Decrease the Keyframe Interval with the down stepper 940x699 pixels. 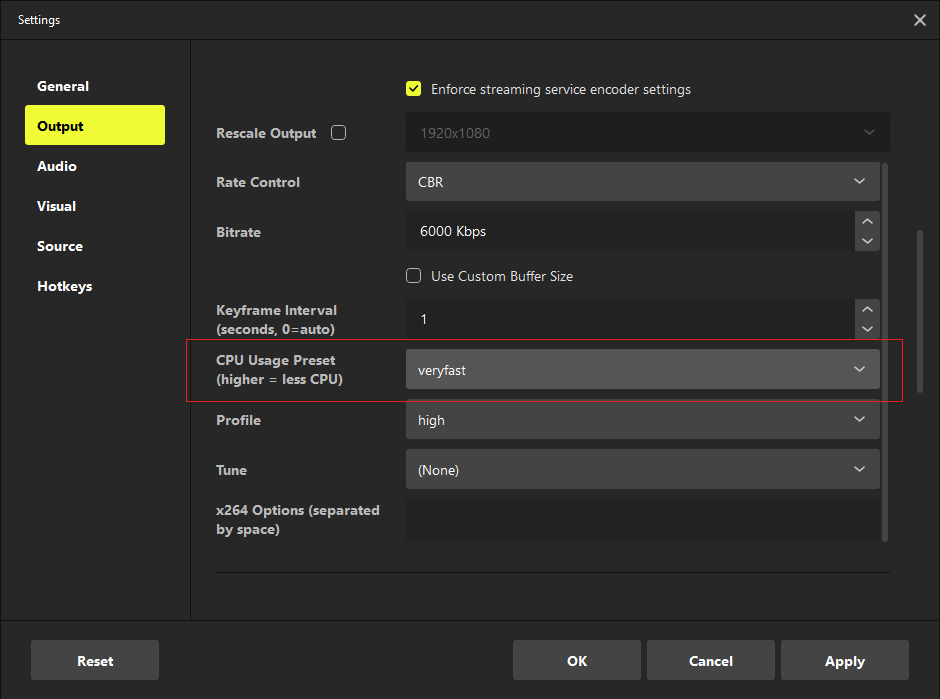pos(867,329)
